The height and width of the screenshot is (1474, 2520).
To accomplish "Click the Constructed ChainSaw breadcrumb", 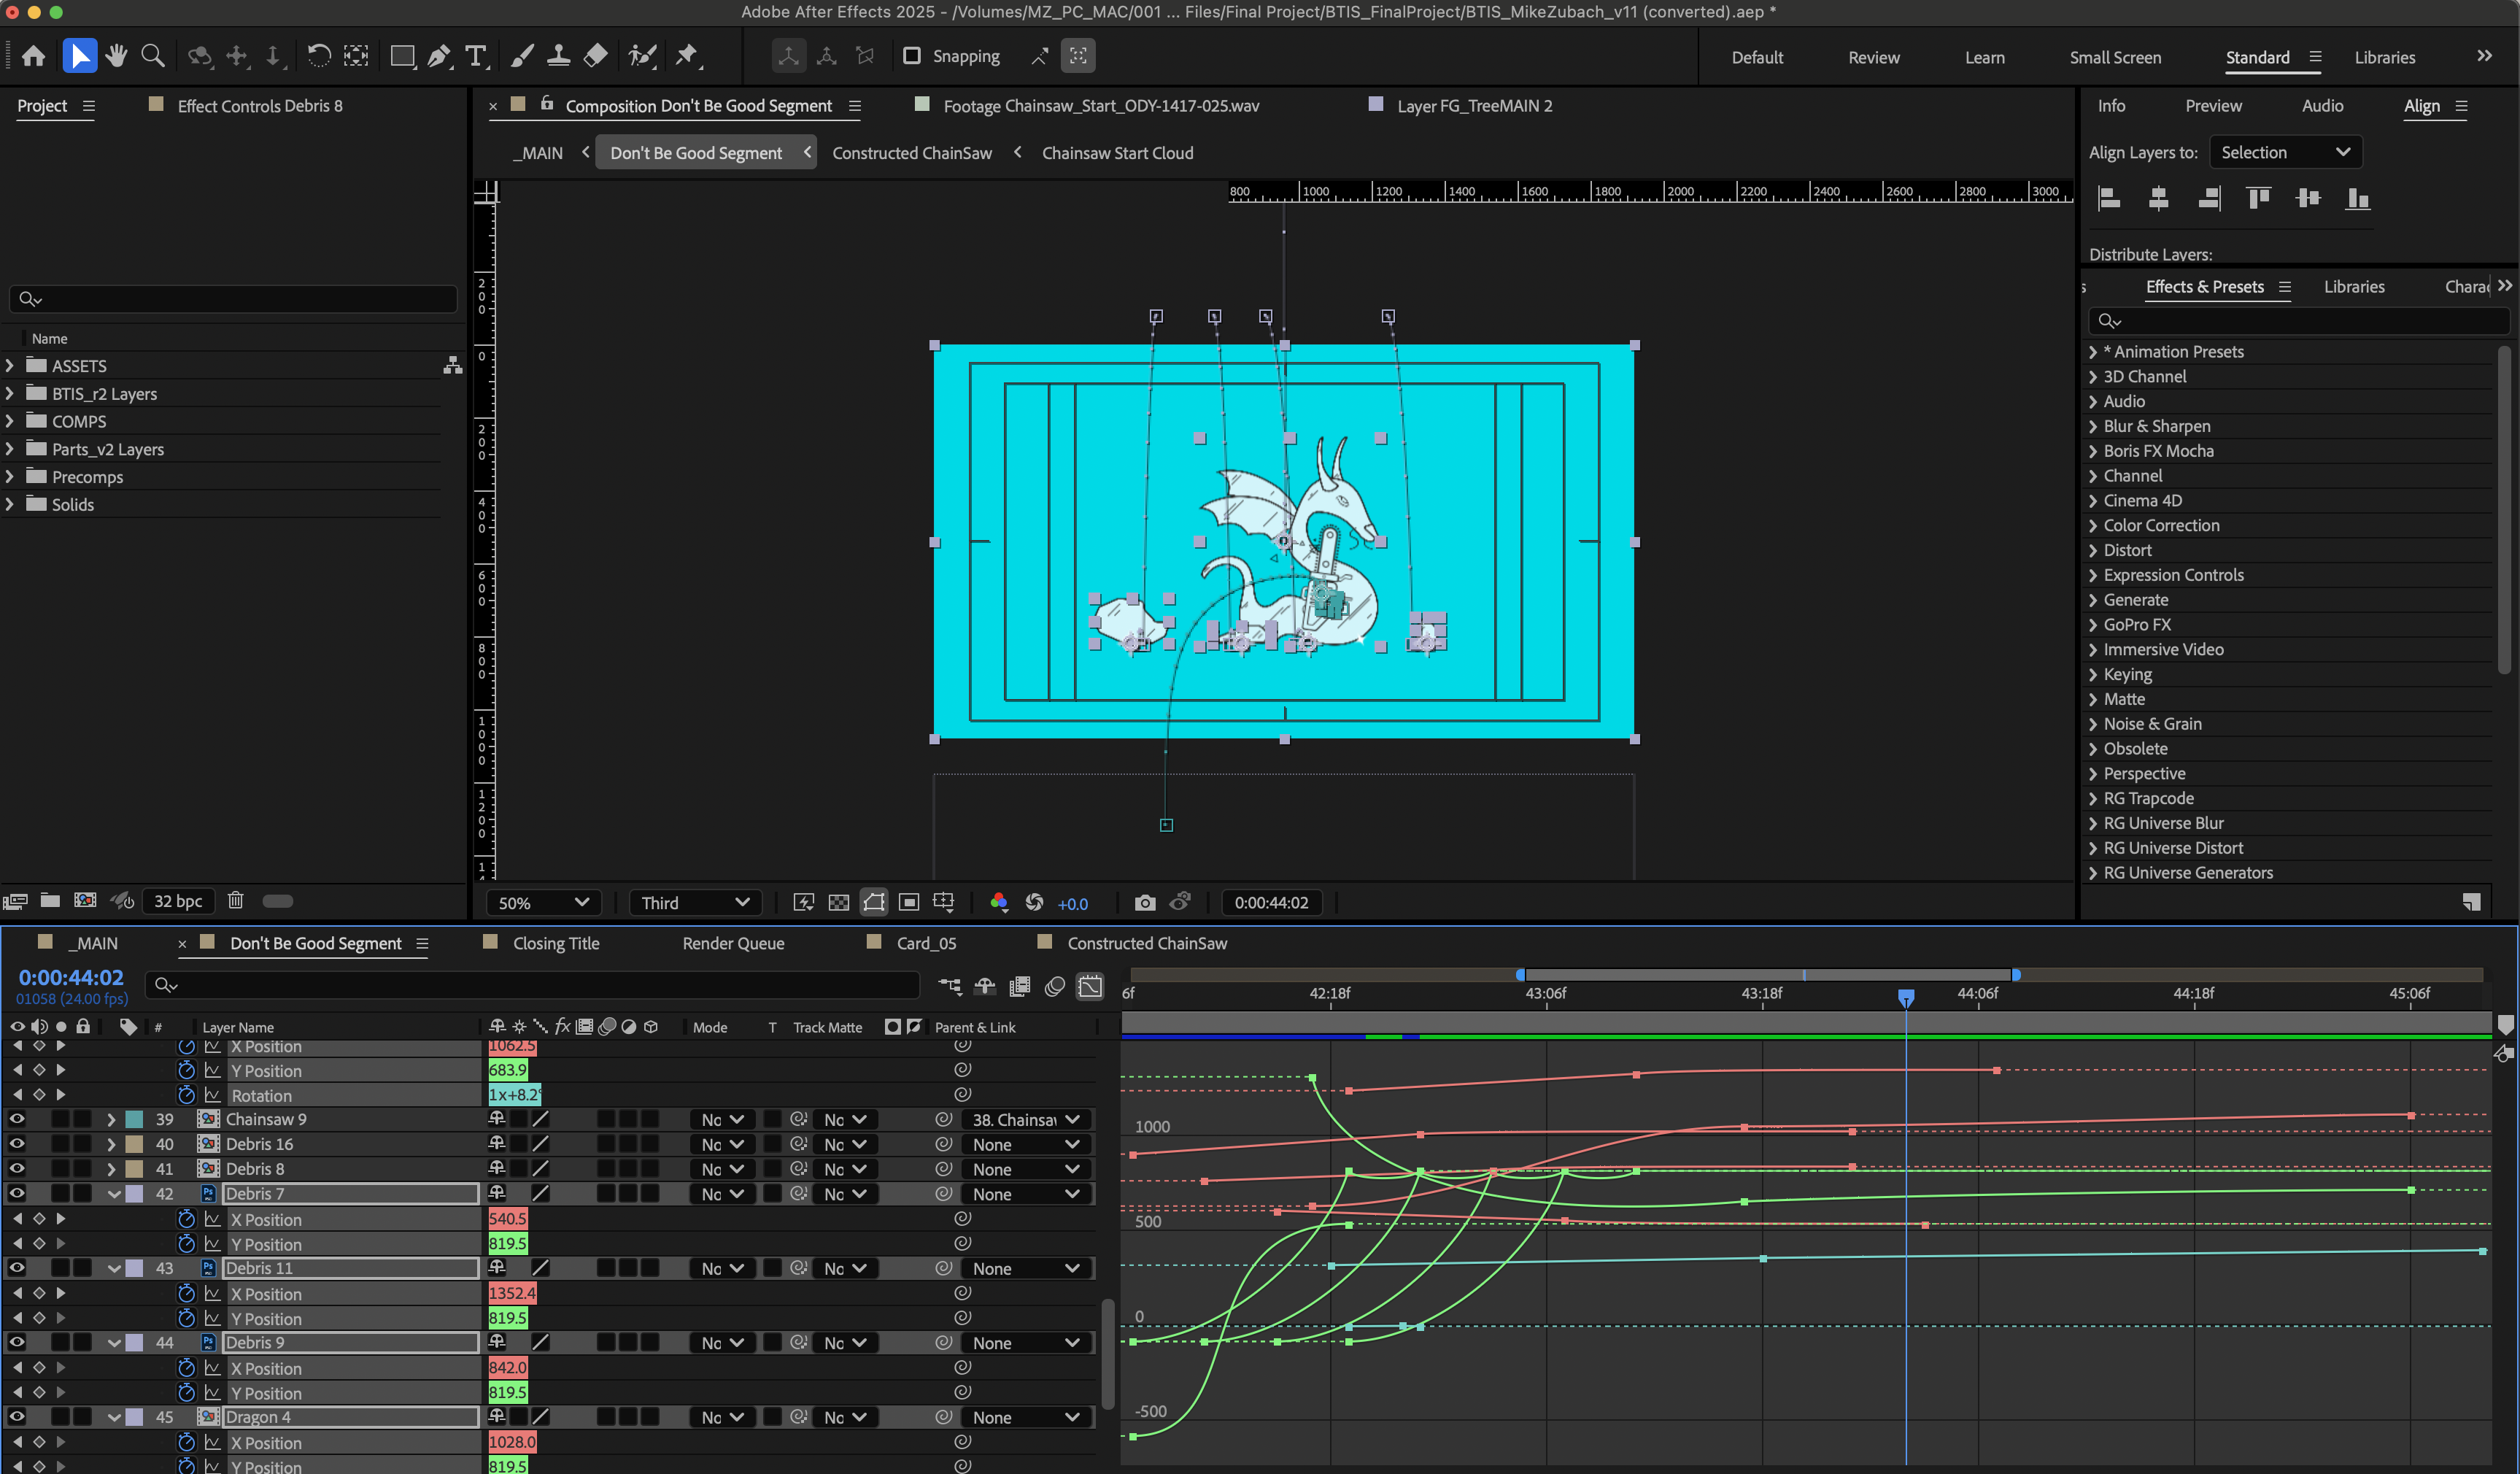I will pos(911,153).
